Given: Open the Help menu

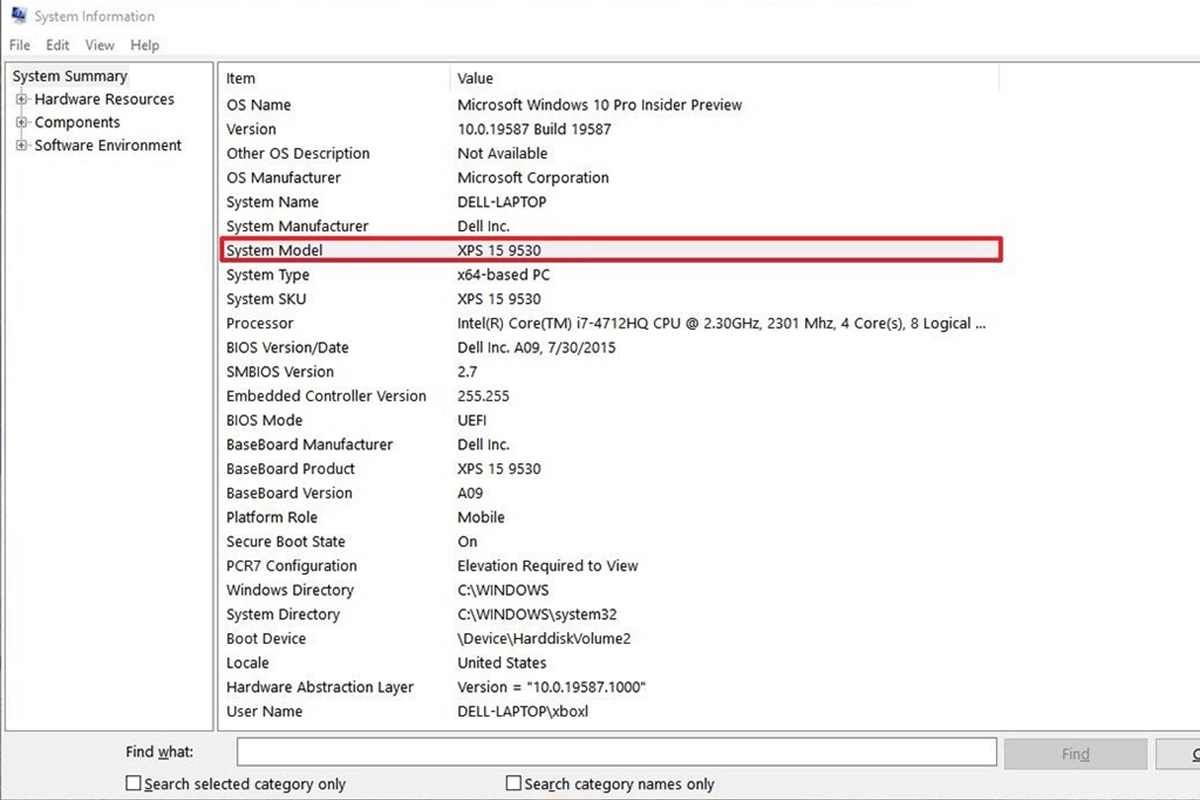Looking at the screenshot, I should pos(145,45).
